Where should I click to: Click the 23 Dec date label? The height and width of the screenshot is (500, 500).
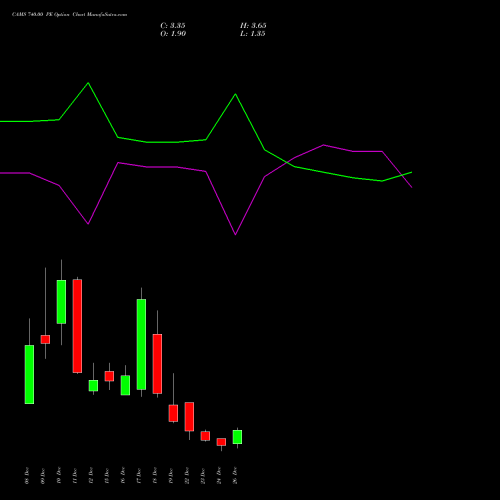click(203, 476)
